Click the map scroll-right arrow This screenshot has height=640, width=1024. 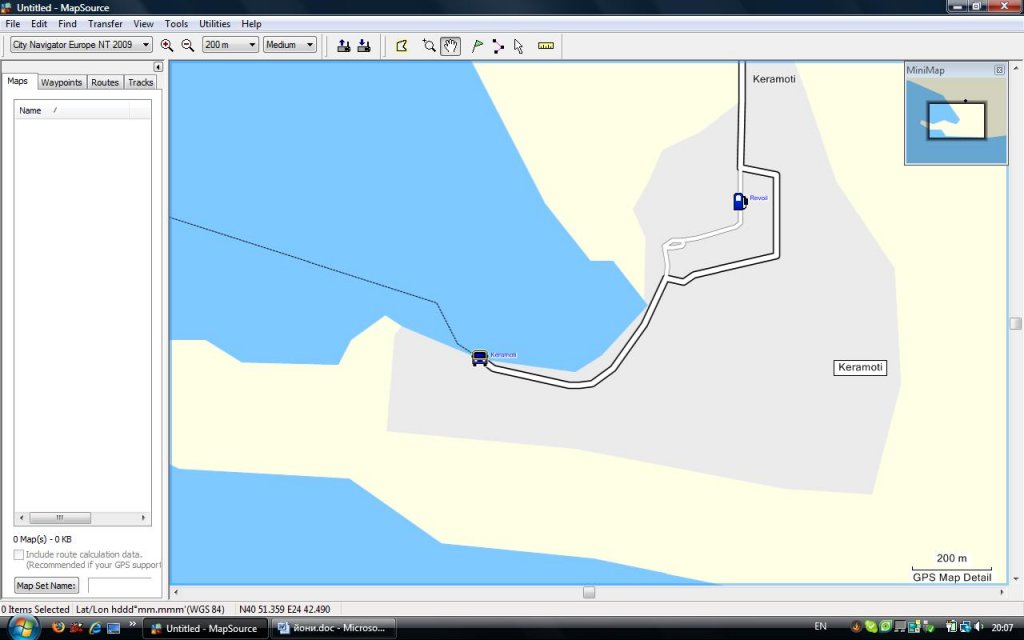click(x=1002, y=592)
